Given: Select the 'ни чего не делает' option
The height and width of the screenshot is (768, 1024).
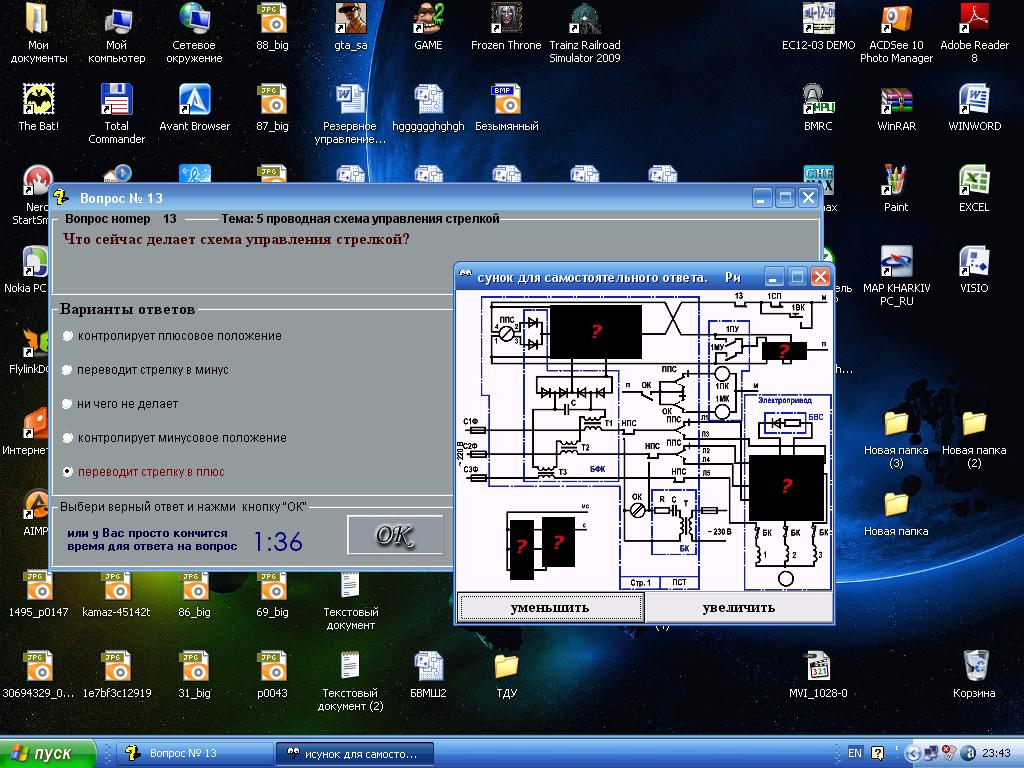Looking at the screenshot, I should pyautogui.click(x=68, y=404).
